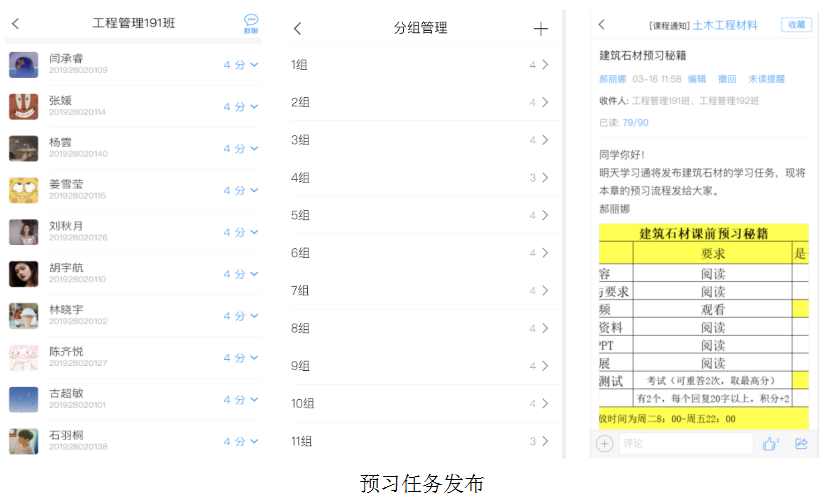Click the 收藏 favorite button
838x502 pixels.
coord(796,25)
